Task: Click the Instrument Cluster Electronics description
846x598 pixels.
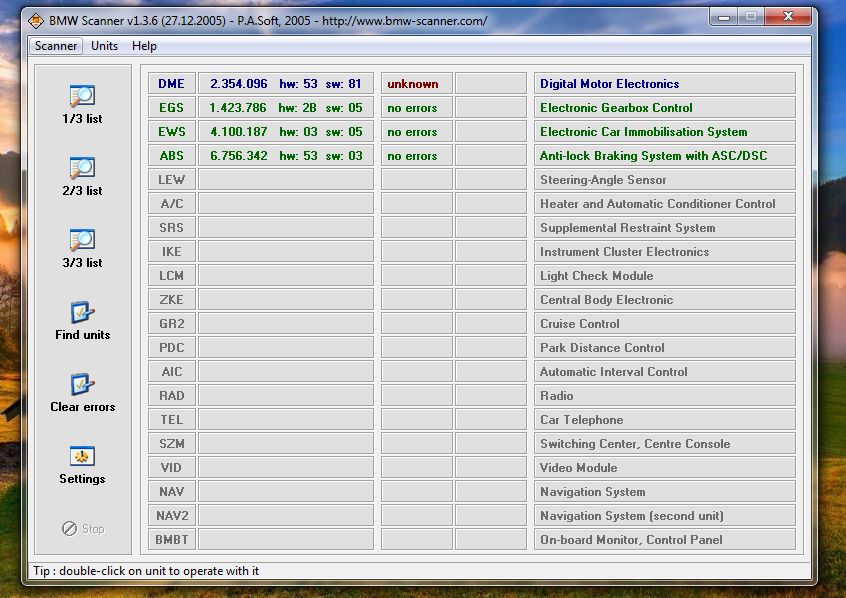Action: pyautogui.click(x=665, y=252)
